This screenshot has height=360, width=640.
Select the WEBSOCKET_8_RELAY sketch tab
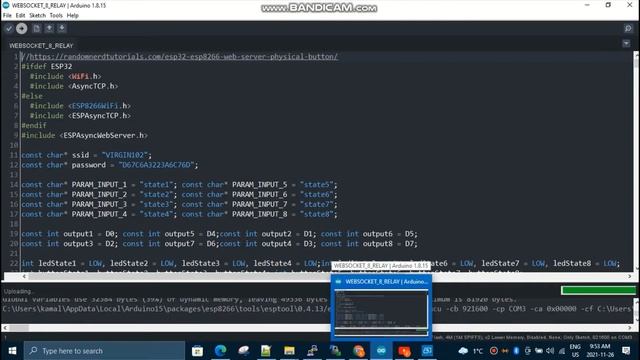tap(41, 46)
